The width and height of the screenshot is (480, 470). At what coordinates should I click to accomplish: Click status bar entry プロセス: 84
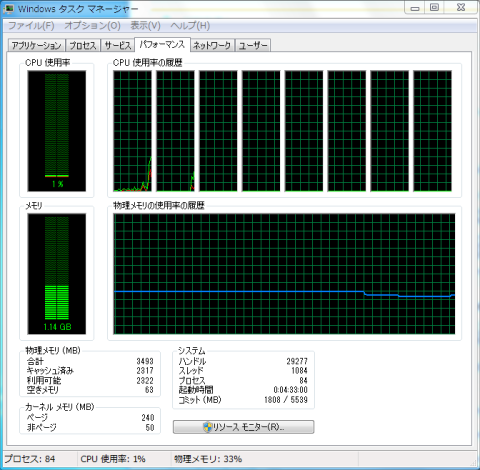(x=30, y=459)
